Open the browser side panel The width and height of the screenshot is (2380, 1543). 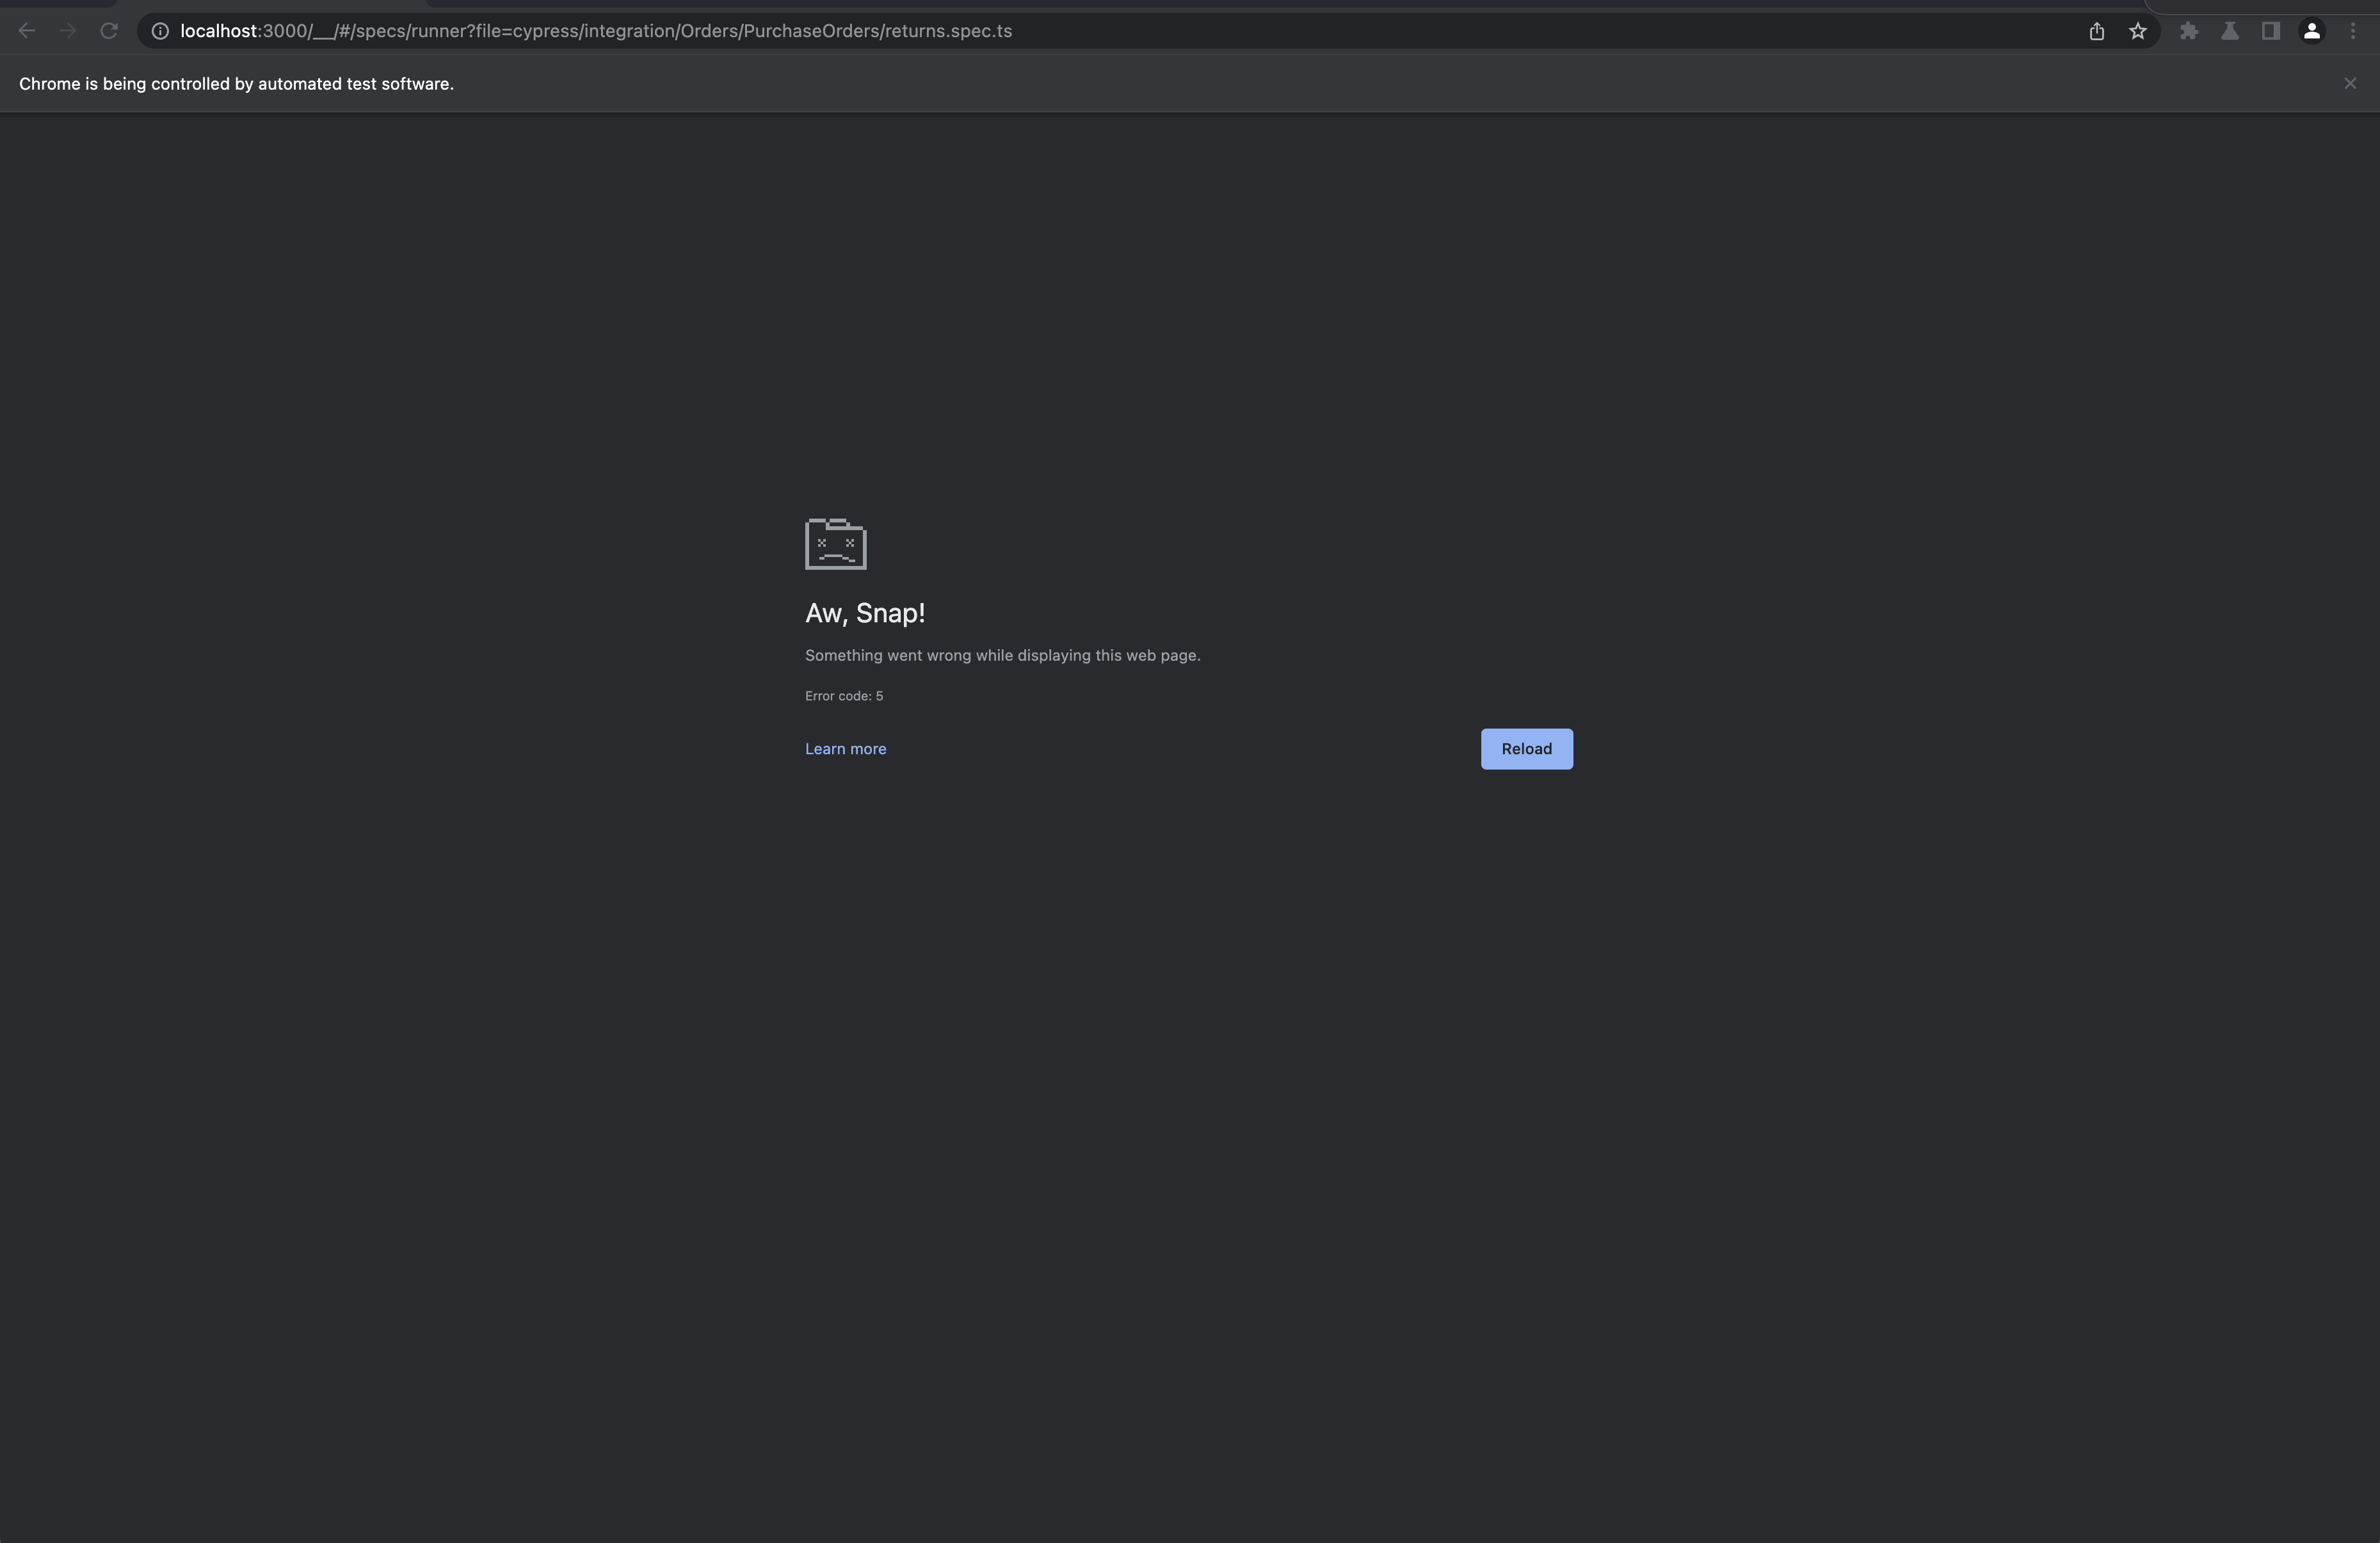pos(2270,31)
